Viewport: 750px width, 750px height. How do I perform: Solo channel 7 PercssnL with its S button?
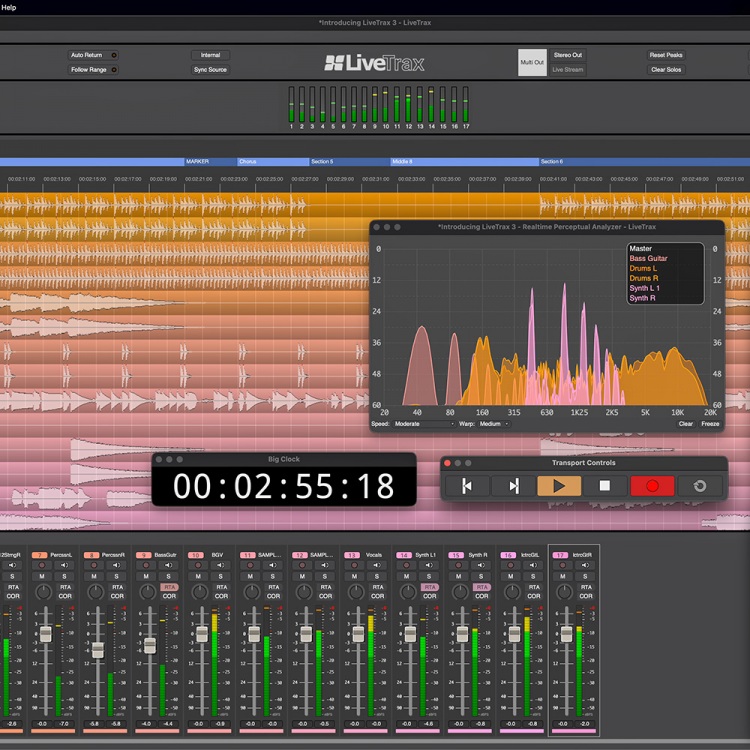pos(64,576)
